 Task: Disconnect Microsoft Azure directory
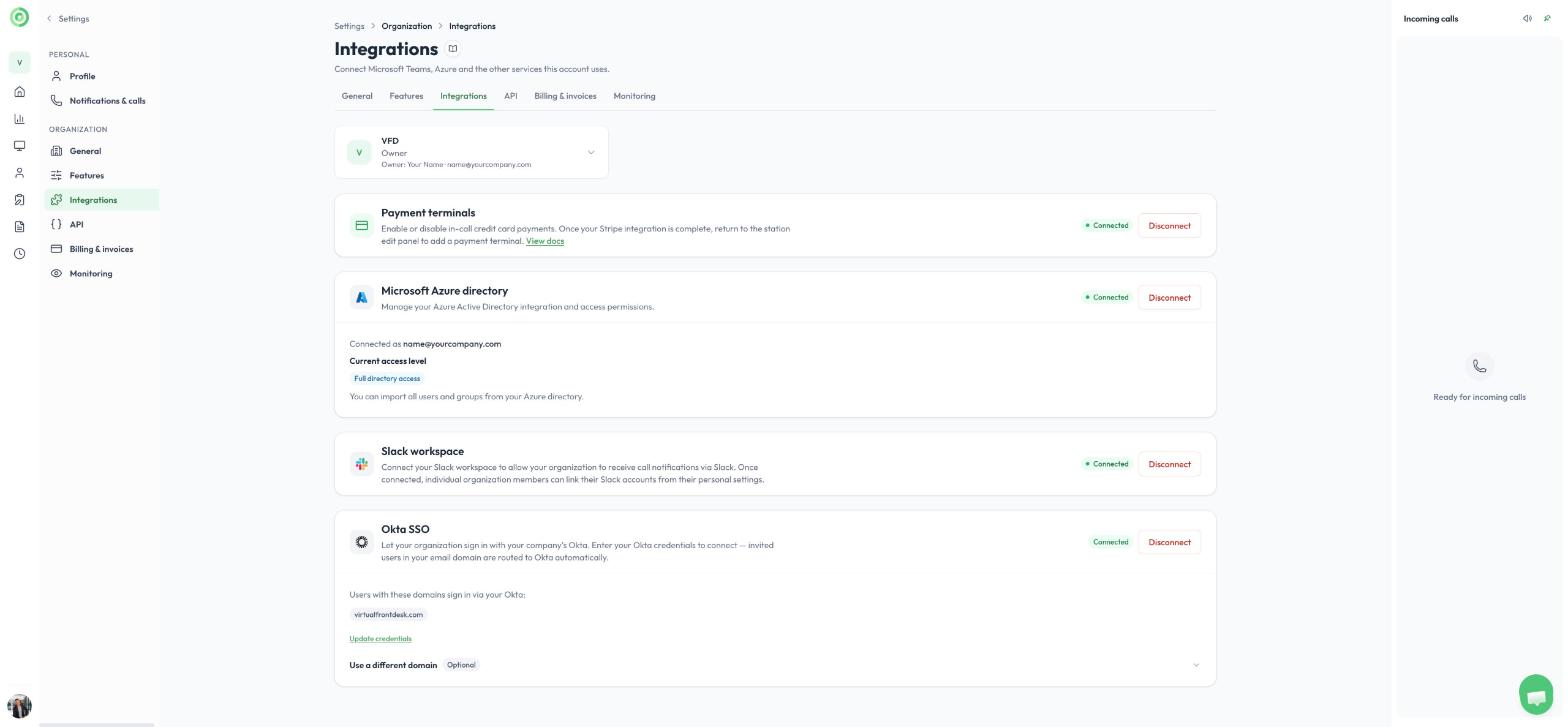(1169, 298)
